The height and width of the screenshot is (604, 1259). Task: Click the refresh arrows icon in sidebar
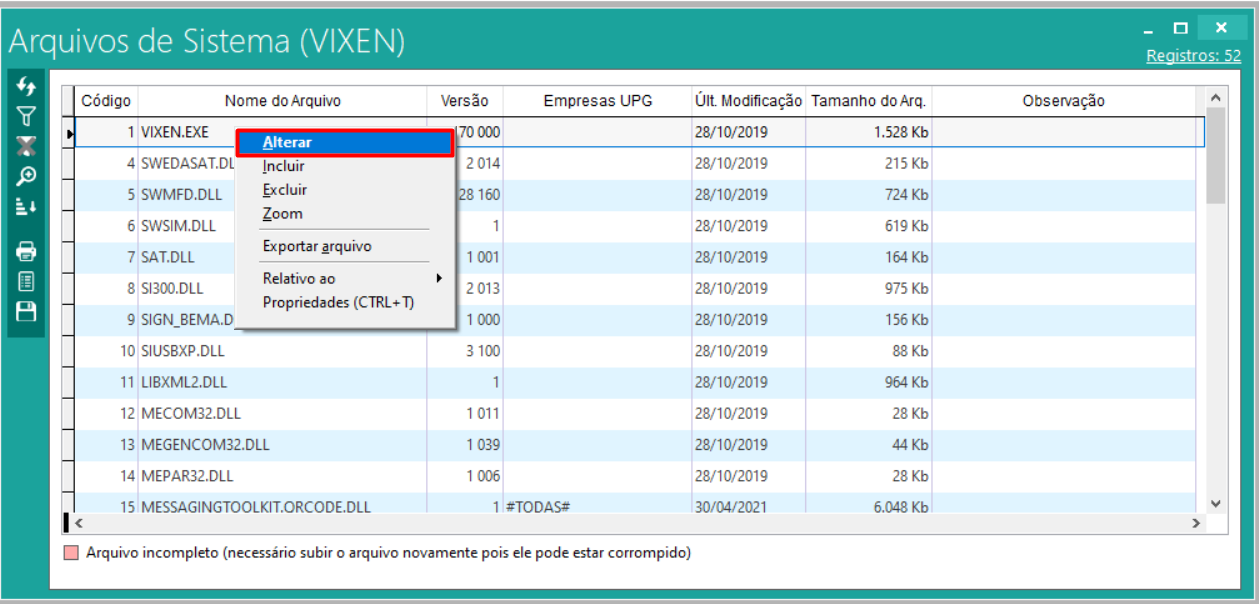pos(26,86)
